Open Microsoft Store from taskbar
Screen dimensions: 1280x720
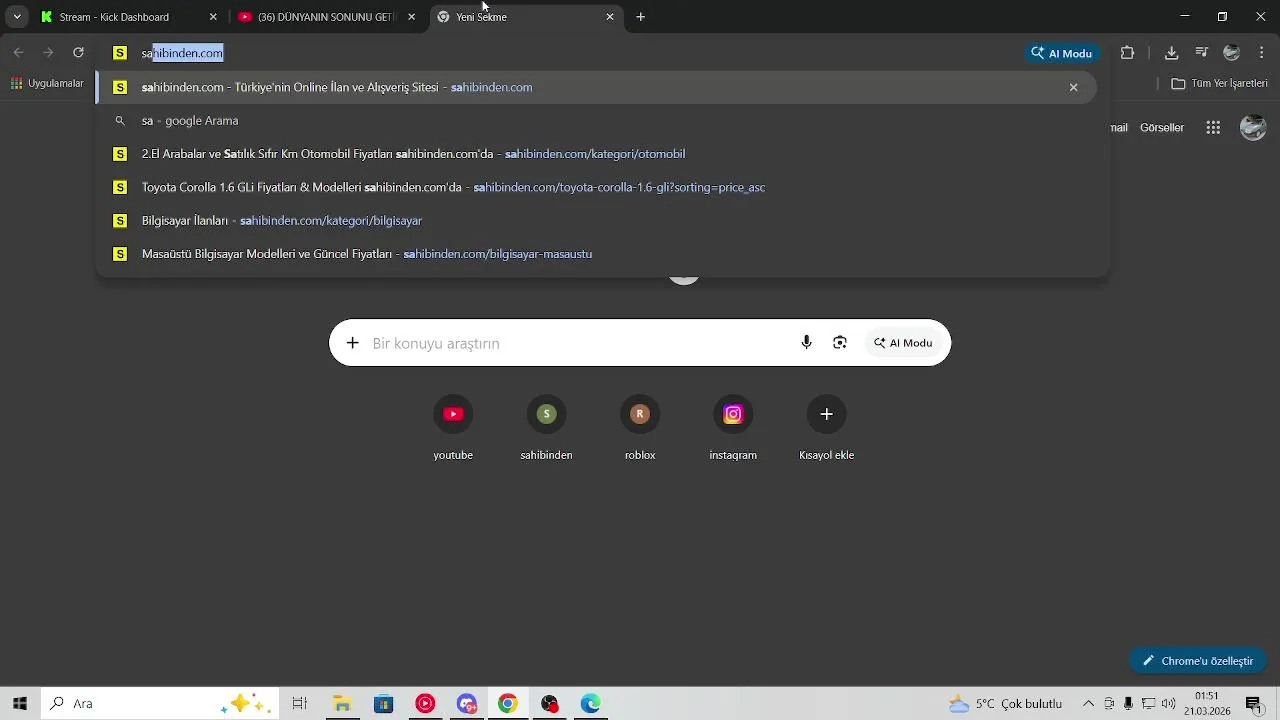[383, 704]
